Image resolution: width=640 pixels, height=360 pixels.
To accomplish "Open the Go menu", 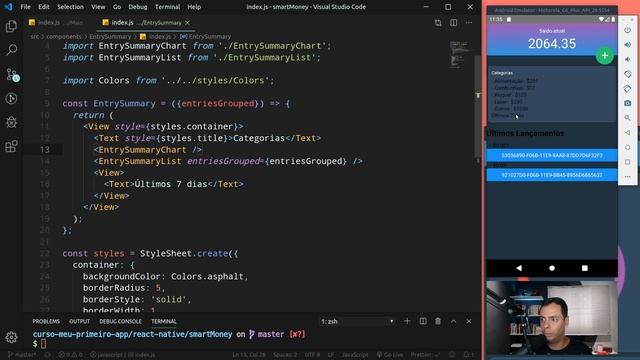I will point(117,7).
